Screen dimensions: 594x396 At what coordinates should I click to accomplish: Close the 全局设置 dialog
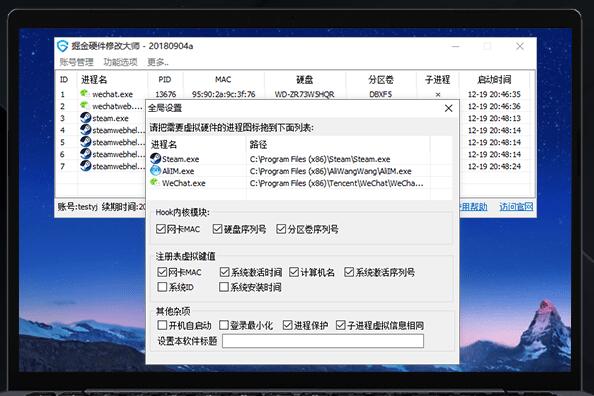tap(449, 108)
